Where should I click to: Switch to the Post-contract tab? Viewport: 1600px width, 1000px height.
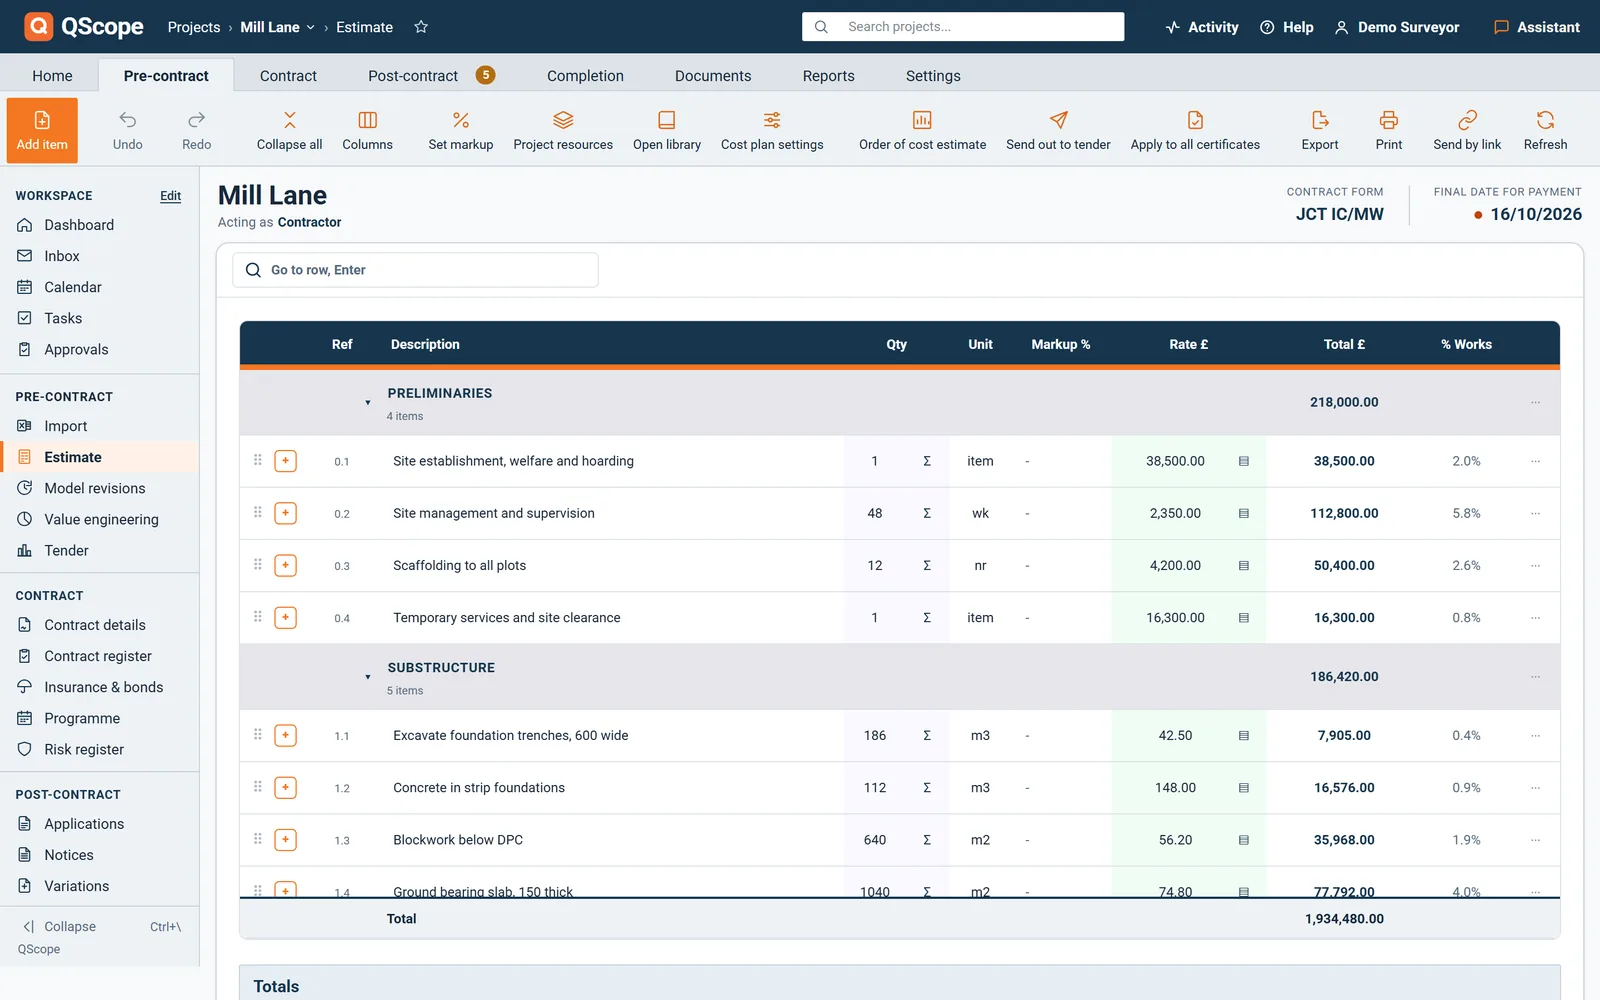pyautogui.click(x=431, y=76)
